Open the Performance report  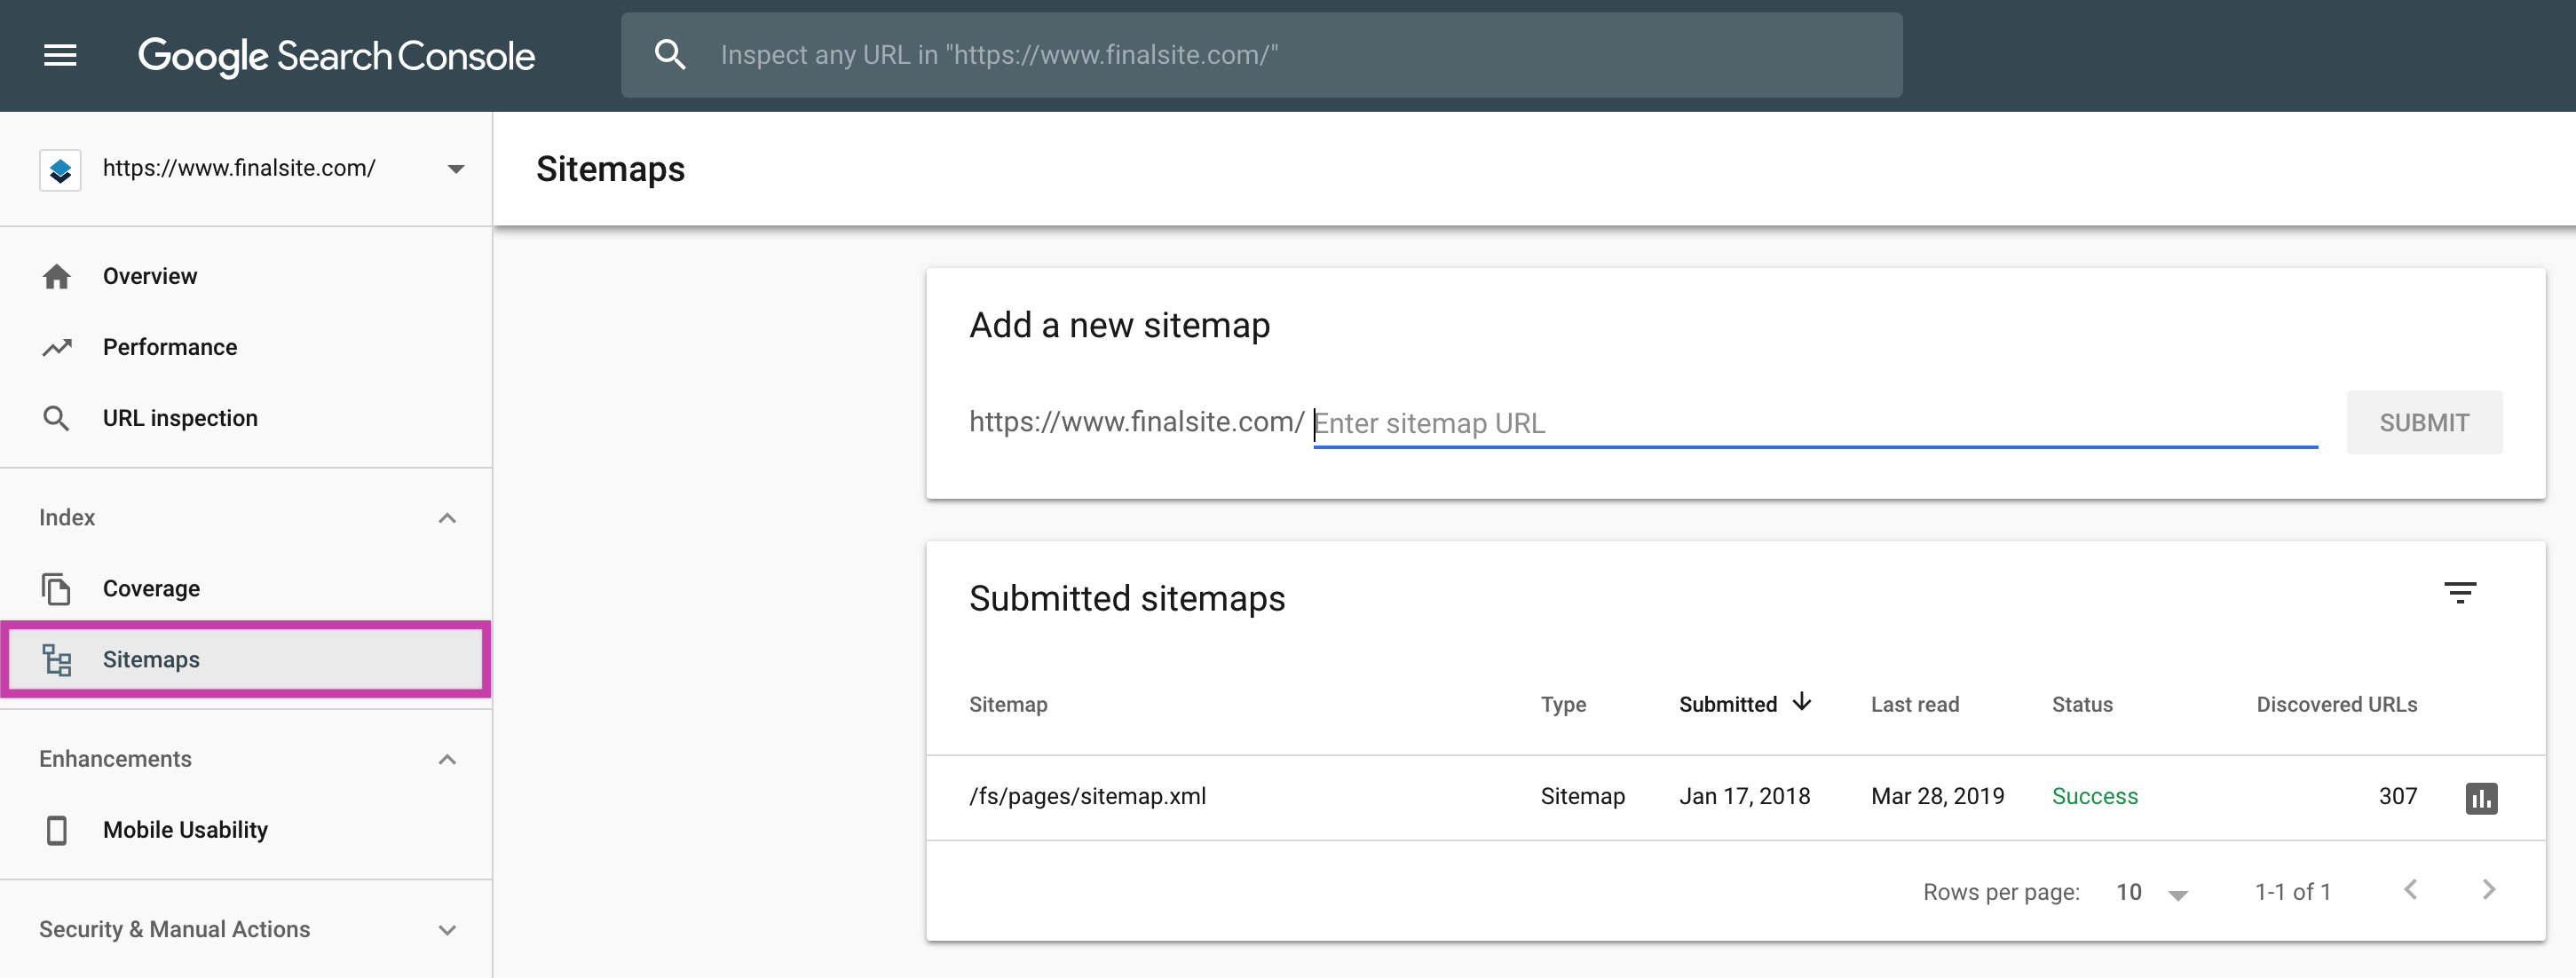(246, 347)
